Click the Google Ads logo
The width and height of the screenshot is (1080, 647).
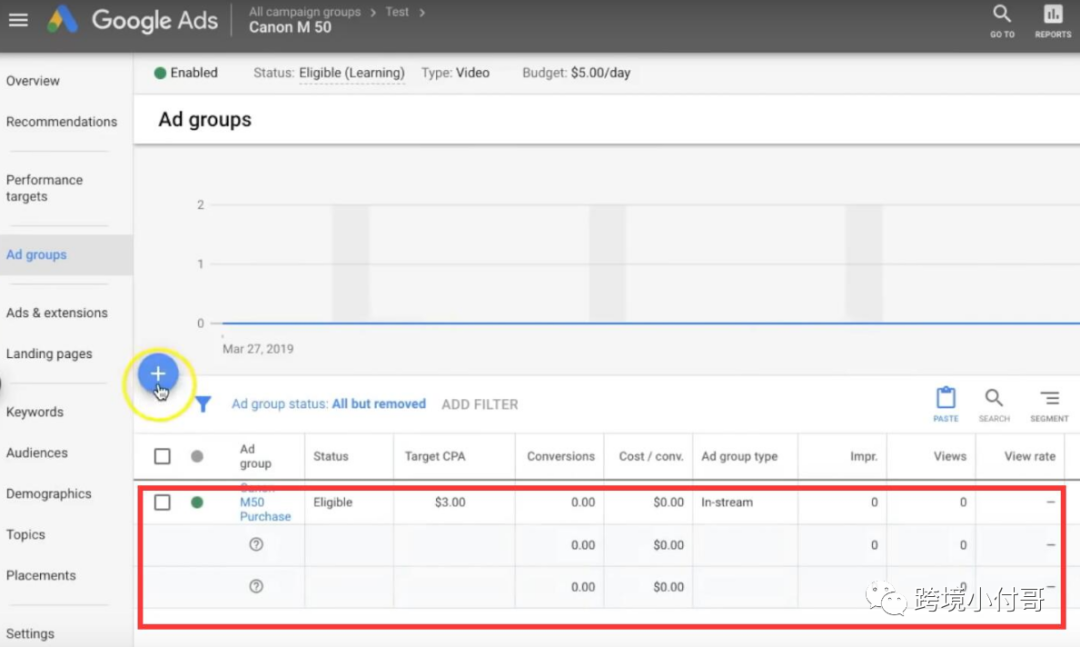point(132,20)
